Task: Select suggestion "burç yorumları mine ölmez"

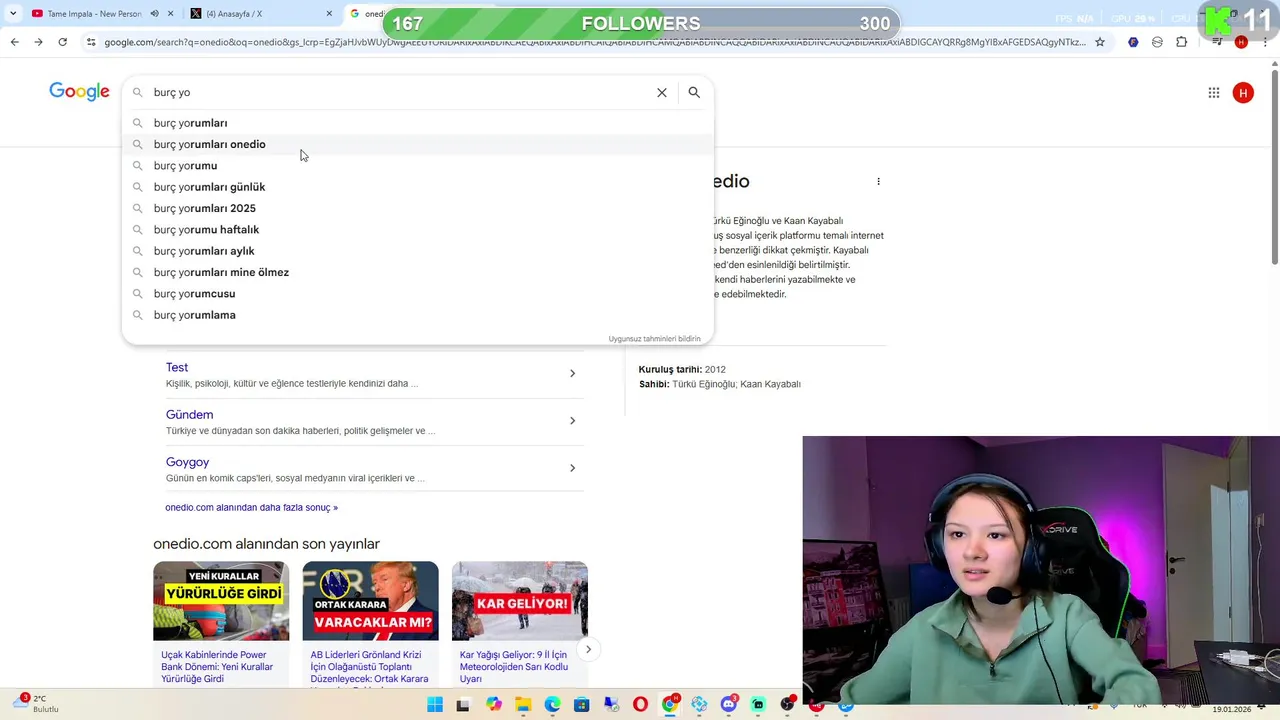Action: (x=418, y=272)
